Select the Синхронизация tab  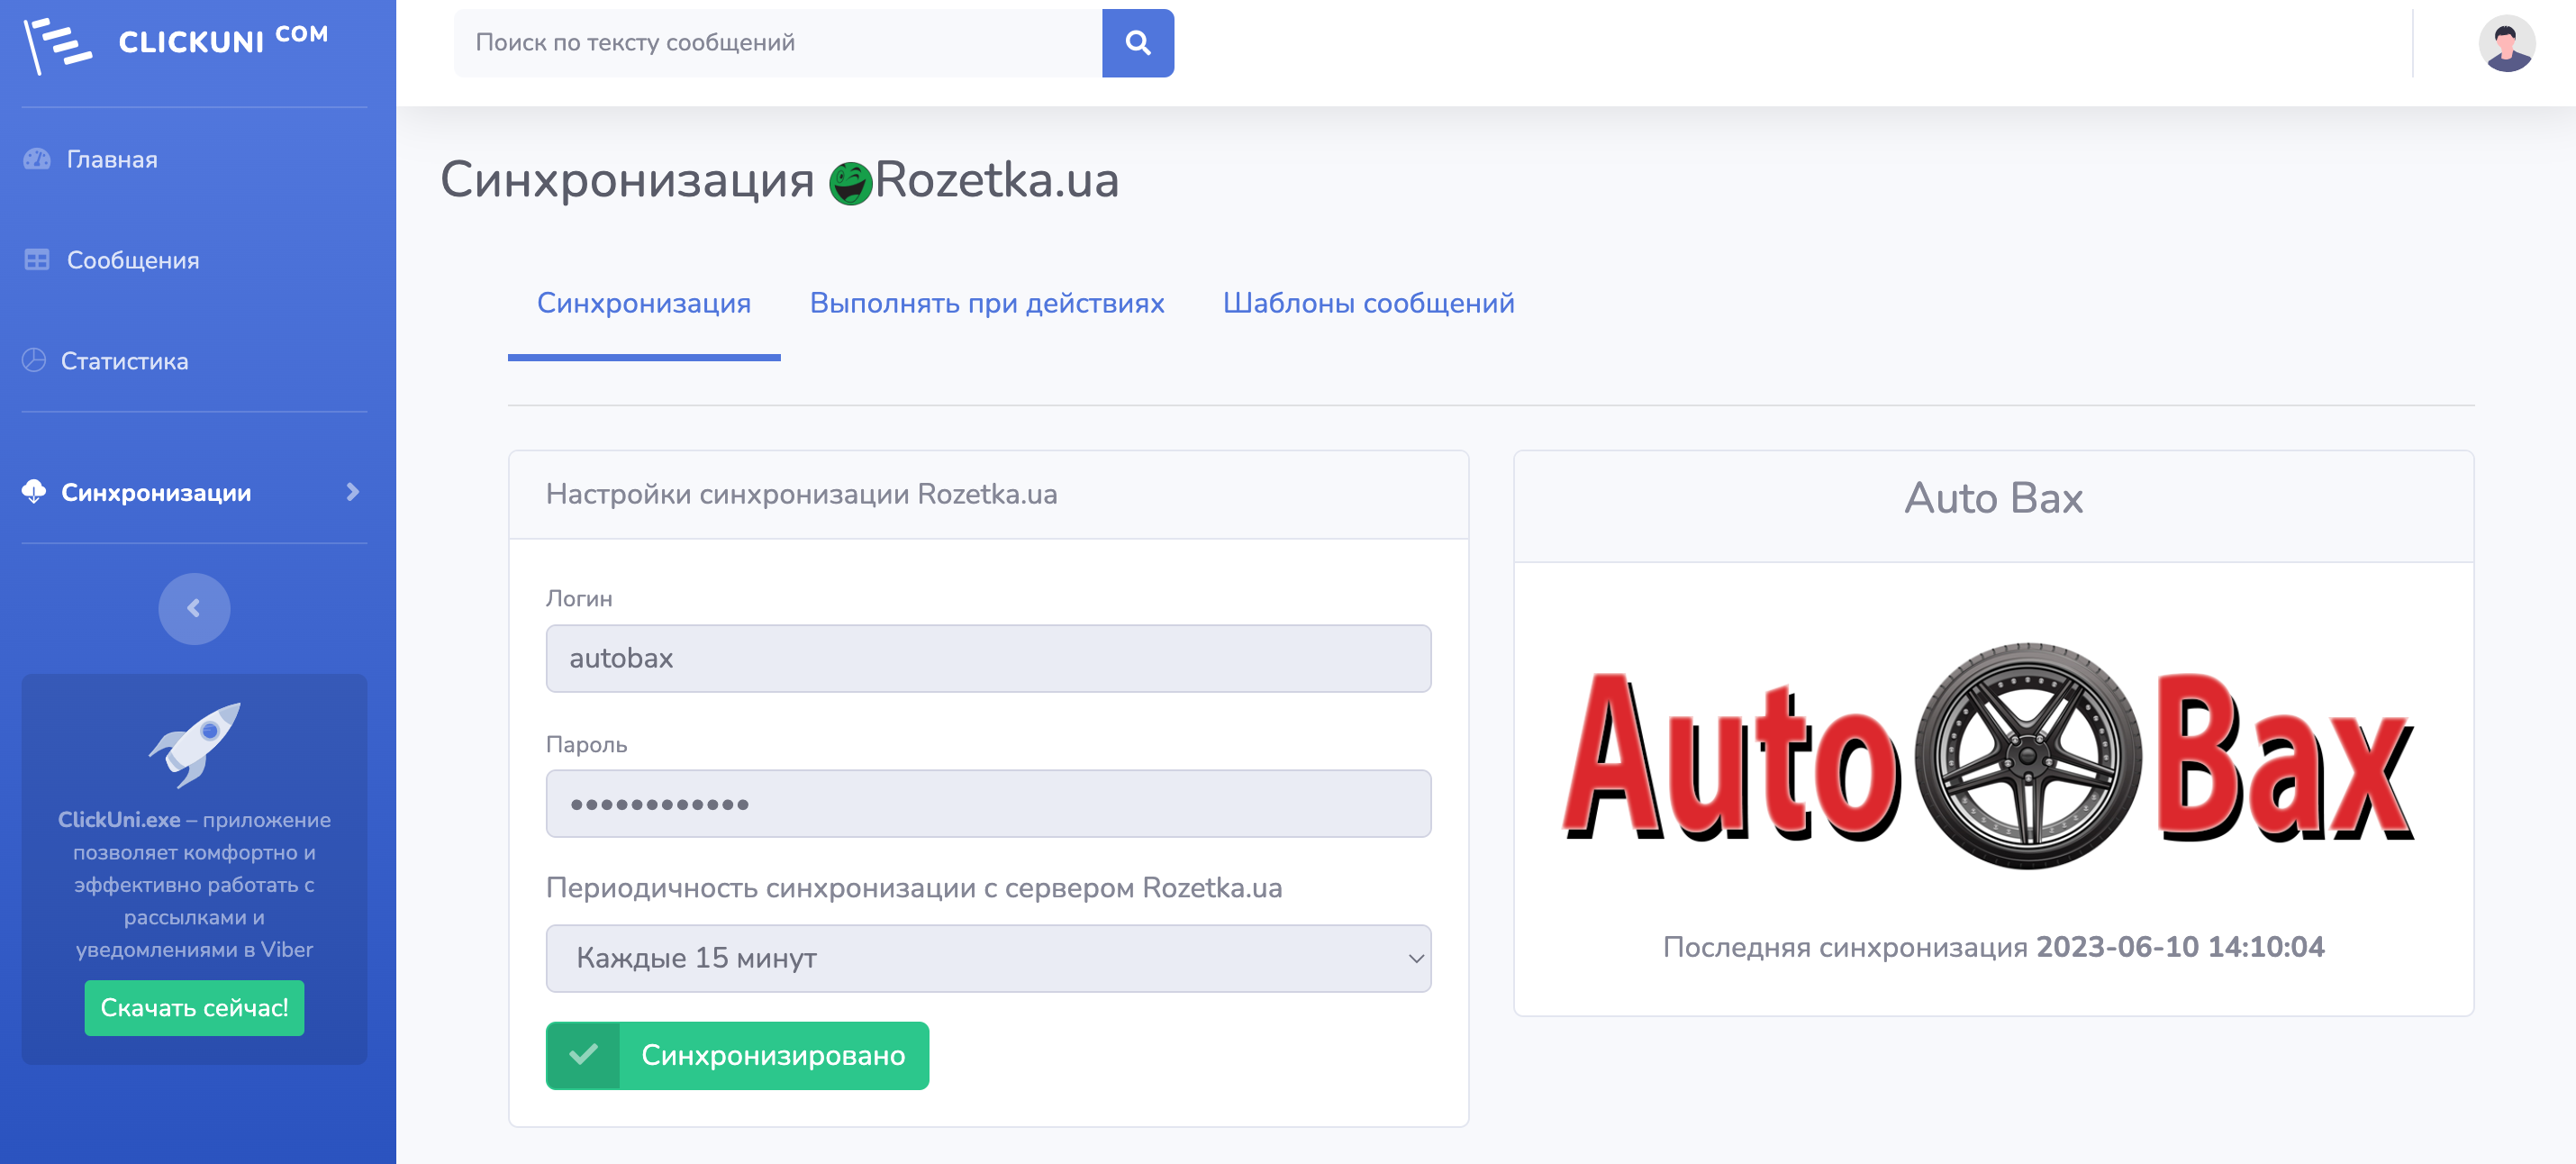[643, 303]
